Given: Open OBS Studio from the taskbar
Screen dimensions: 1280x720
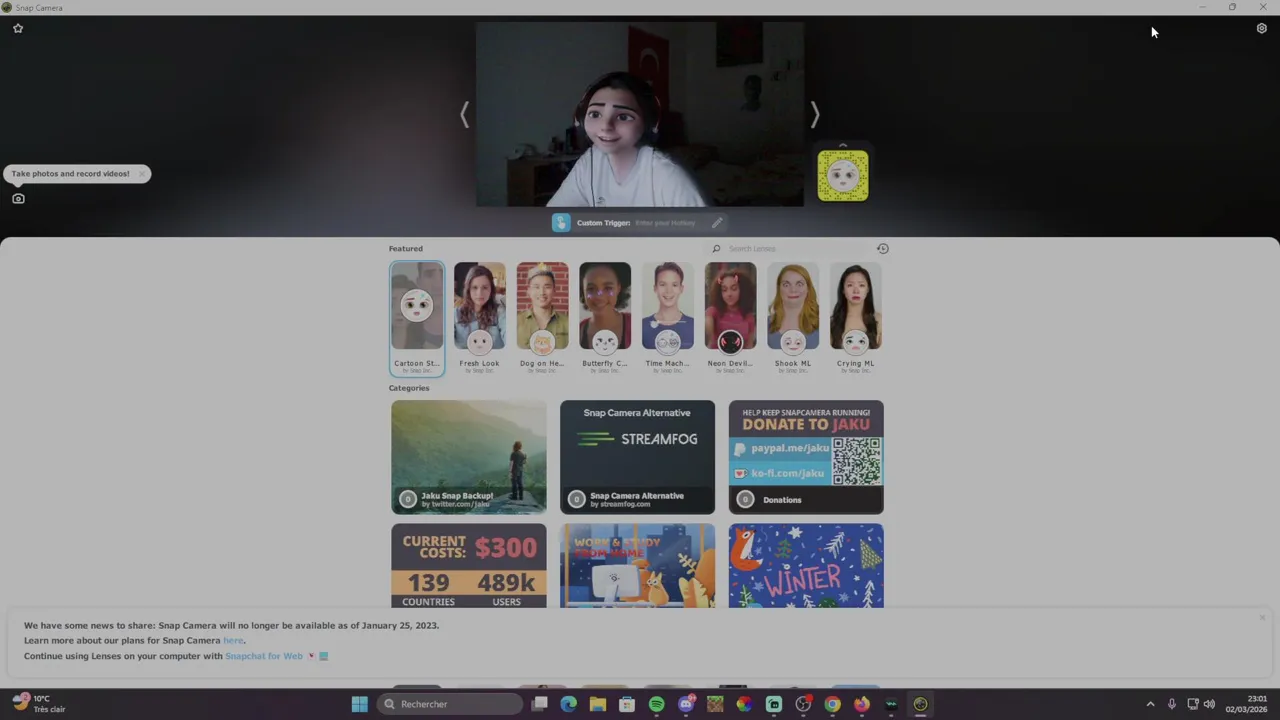Looking at the screenshot, I should point(803,704).
